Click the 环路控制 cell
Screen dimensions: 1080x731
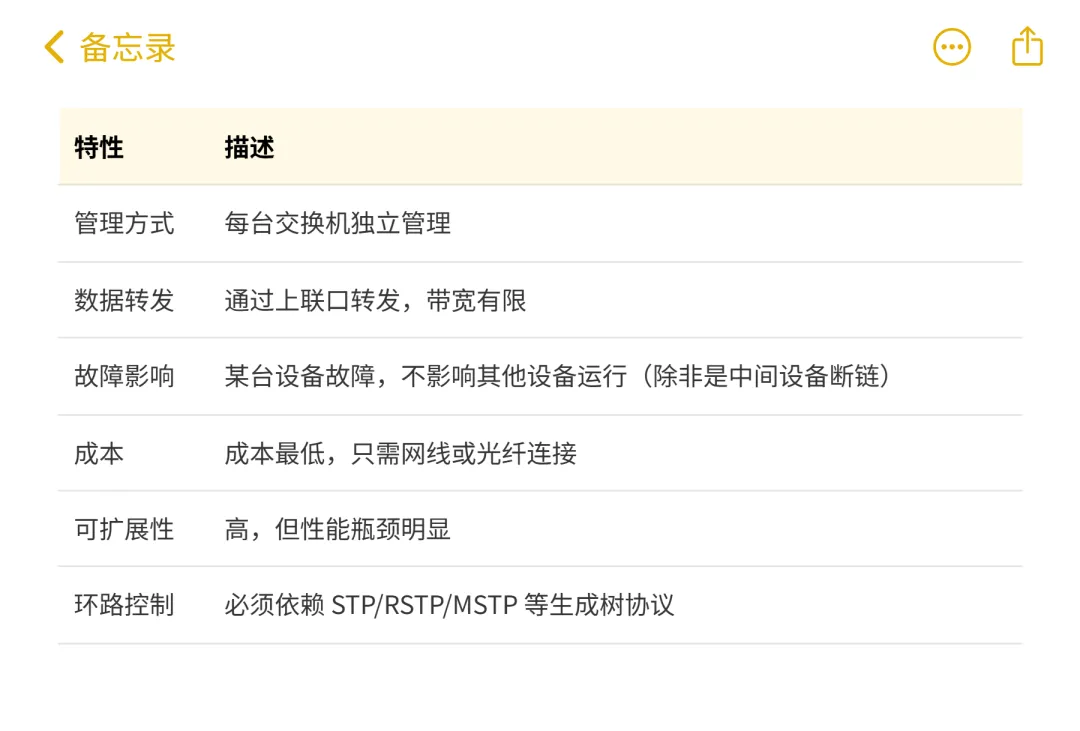click(x=124, y=605)
